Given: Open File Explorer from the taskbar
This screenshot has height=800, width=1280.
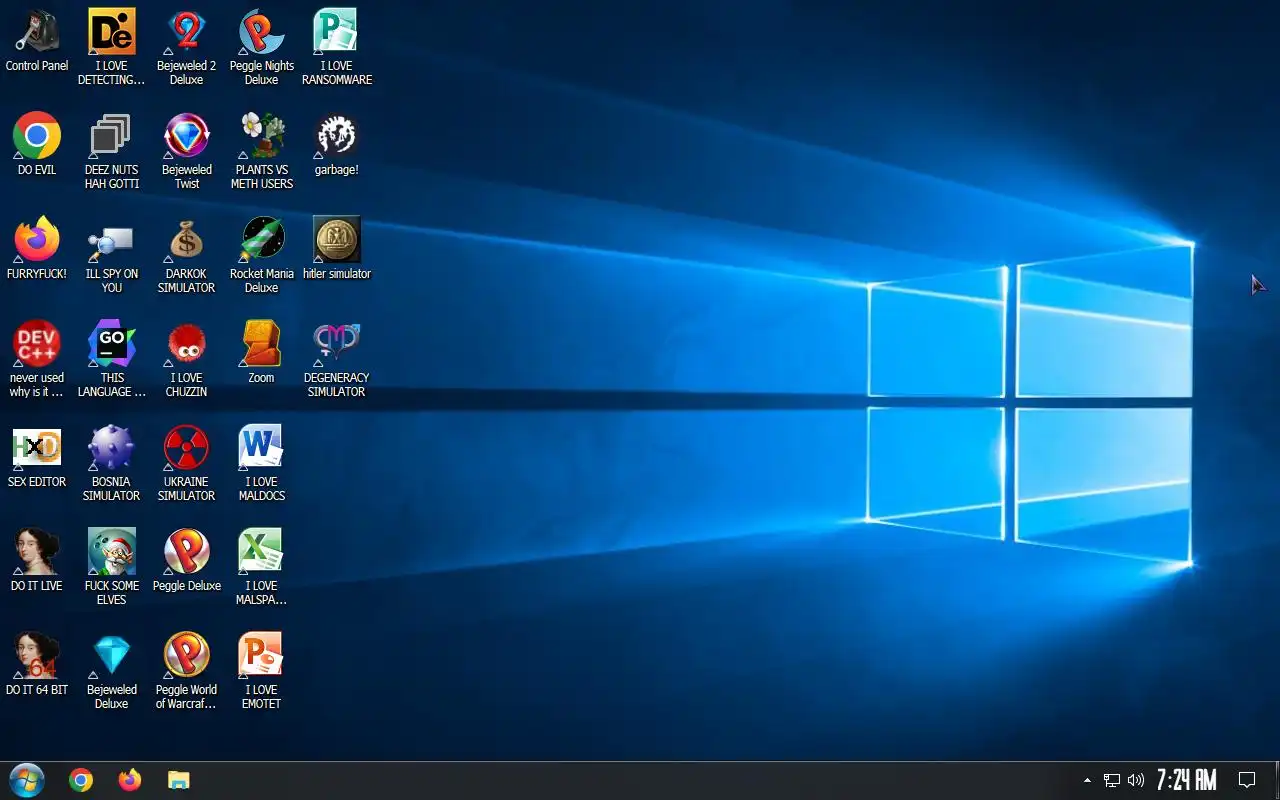Looking at the screenshot, I should tap(178, 780).
